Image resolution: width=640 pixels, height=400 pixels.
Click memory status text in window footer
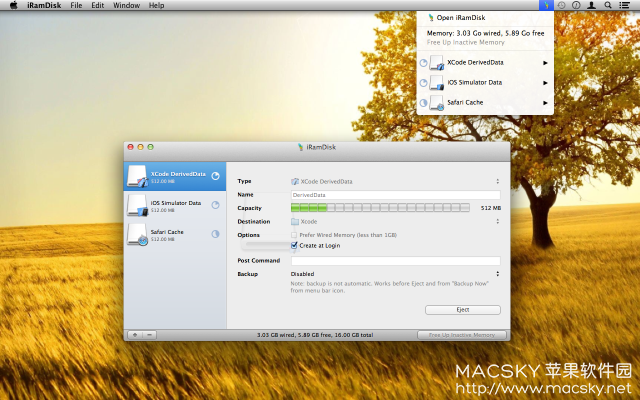[315, 335]
